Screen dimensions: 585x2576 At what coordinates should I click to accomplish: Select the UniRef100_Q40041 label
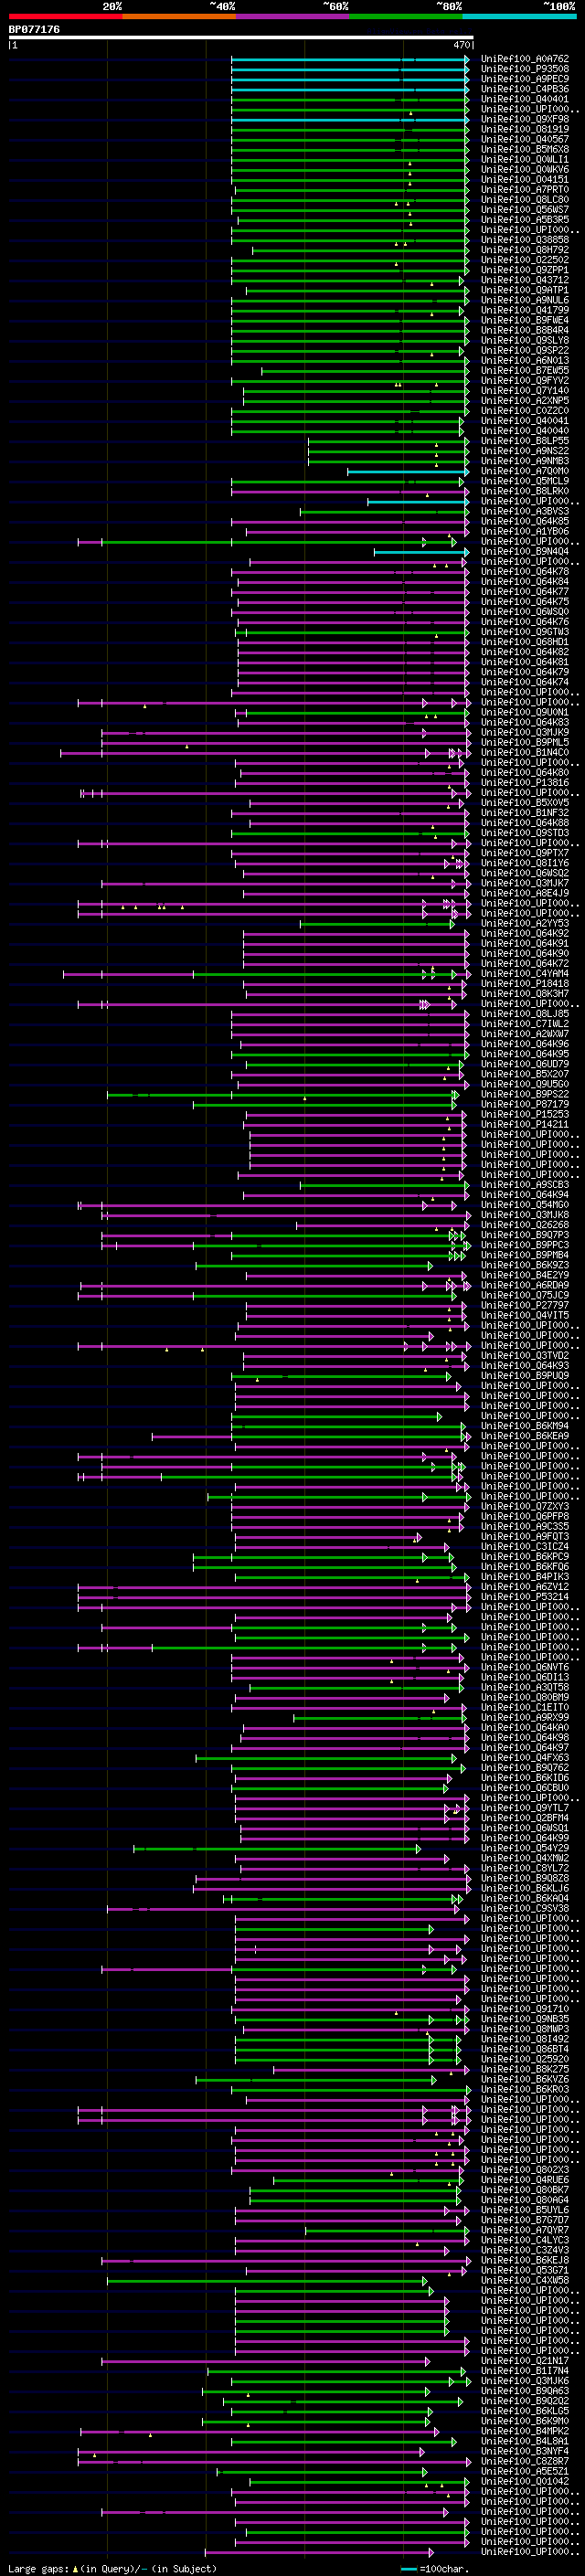pyautogui.click(x=525, y=421)
